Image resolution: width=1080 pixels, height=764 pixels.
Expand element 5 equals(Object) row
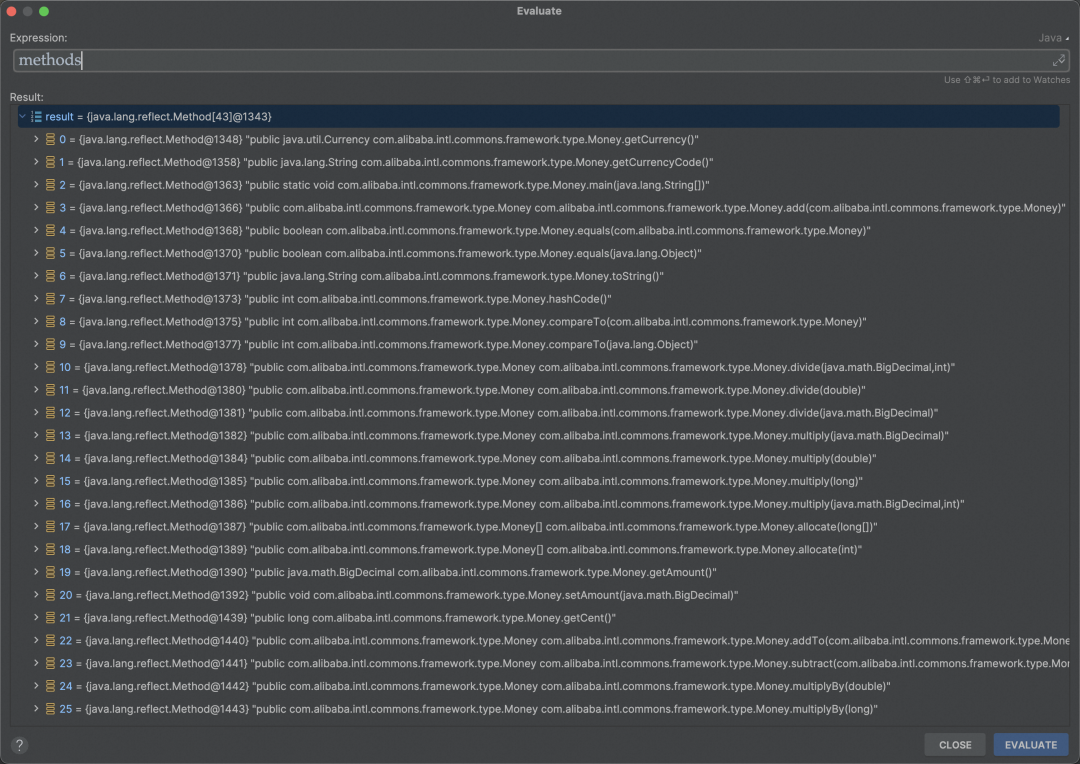pyautogui.click(x=36, y=253)
